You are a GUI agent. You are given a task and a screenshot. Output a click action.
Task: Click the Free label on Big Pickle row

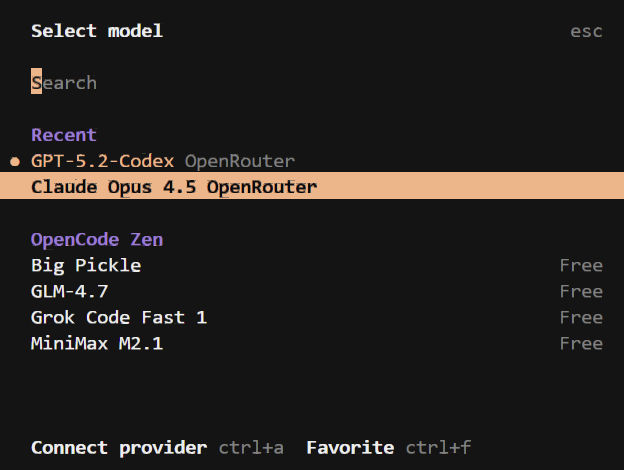[581, 265]
